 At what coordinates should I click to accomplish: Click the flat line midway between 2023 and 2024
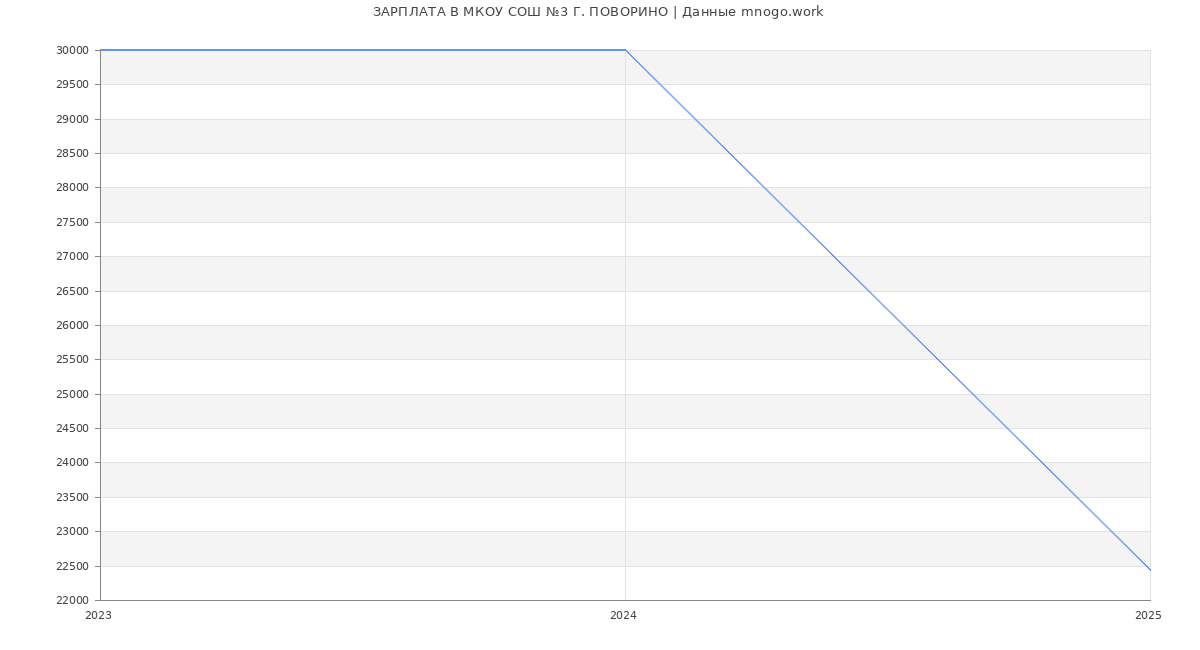coord(363,50)
